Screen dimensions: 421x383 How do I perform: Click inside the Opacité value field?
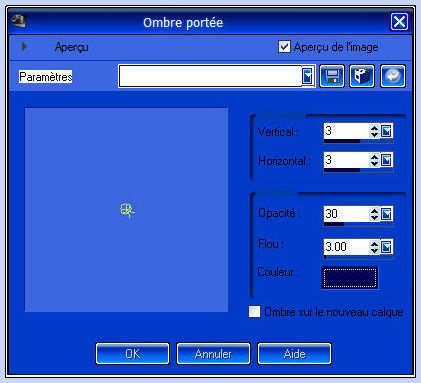(x=346, y=214)
